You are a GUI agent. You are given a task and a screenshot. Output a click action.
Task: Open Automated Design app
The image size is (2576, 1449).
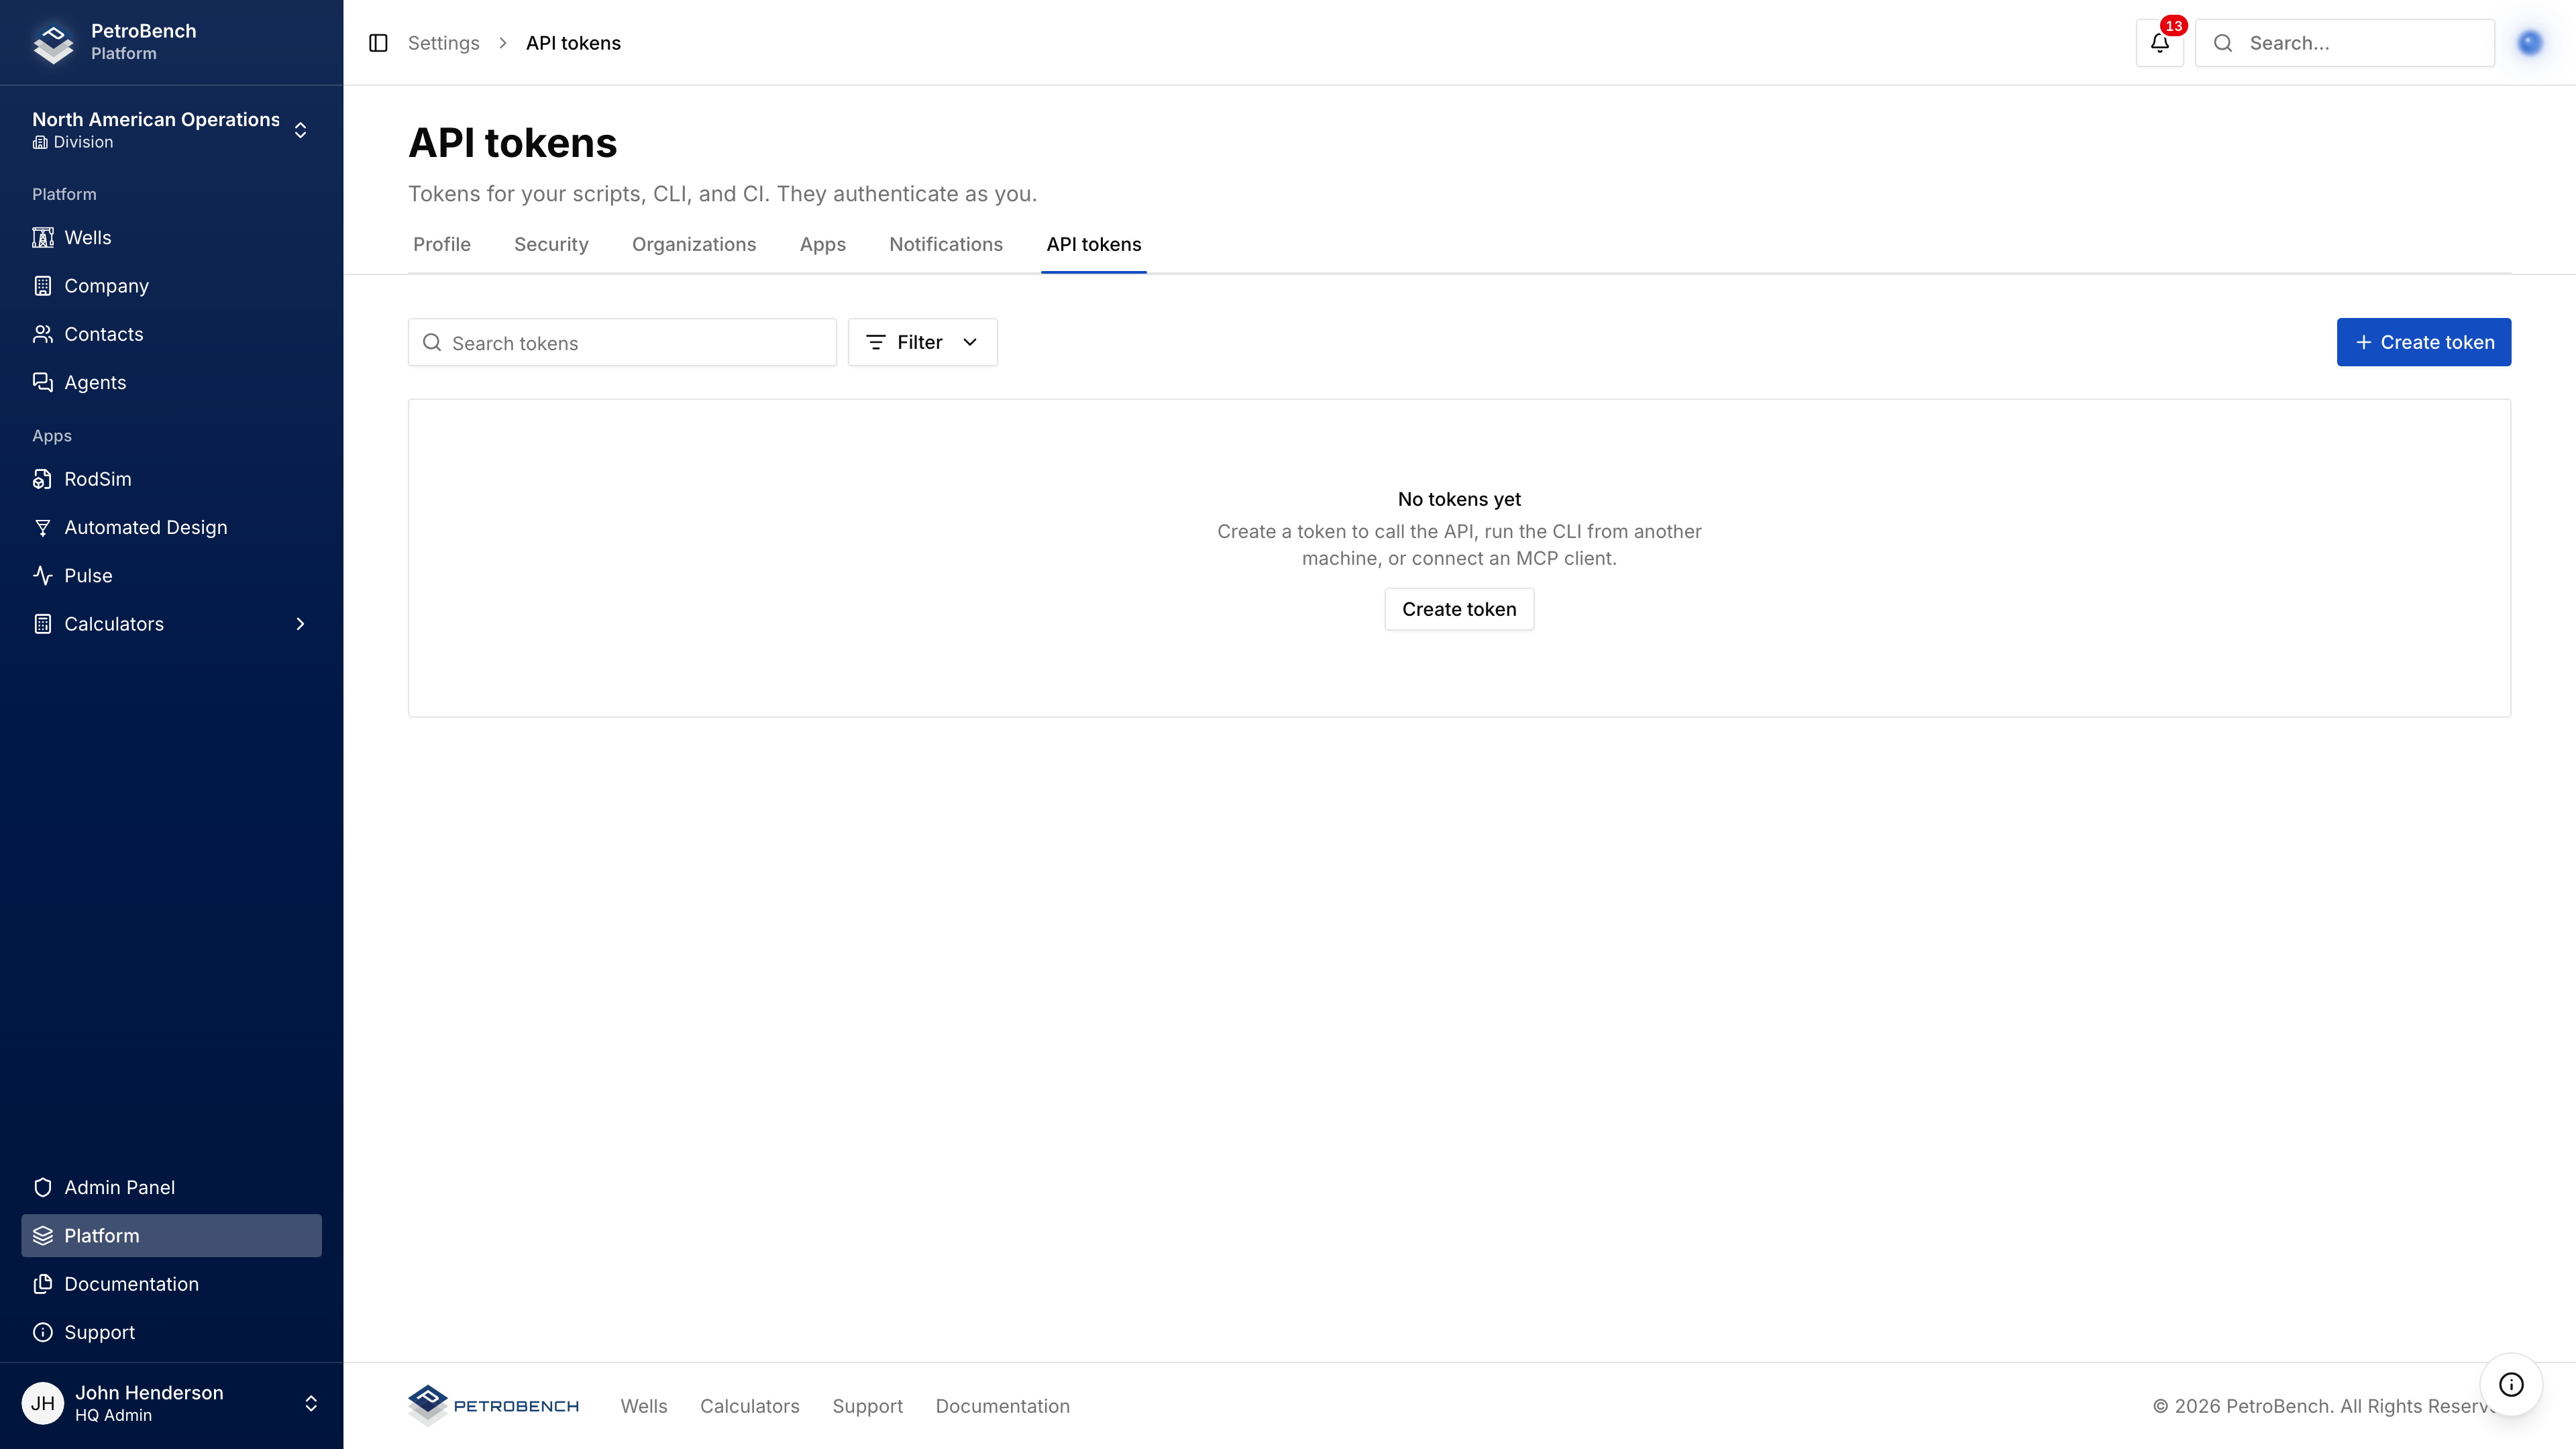point(171,528)
